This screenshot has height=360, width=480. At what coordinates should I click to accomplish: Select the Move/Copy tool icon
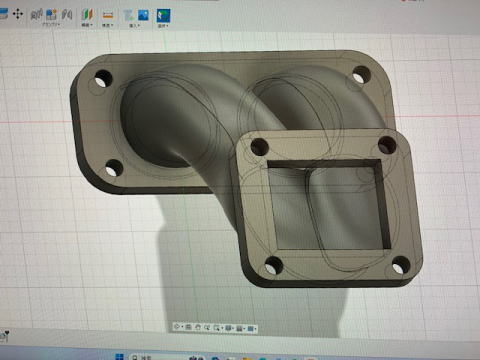tap(18, 14)
